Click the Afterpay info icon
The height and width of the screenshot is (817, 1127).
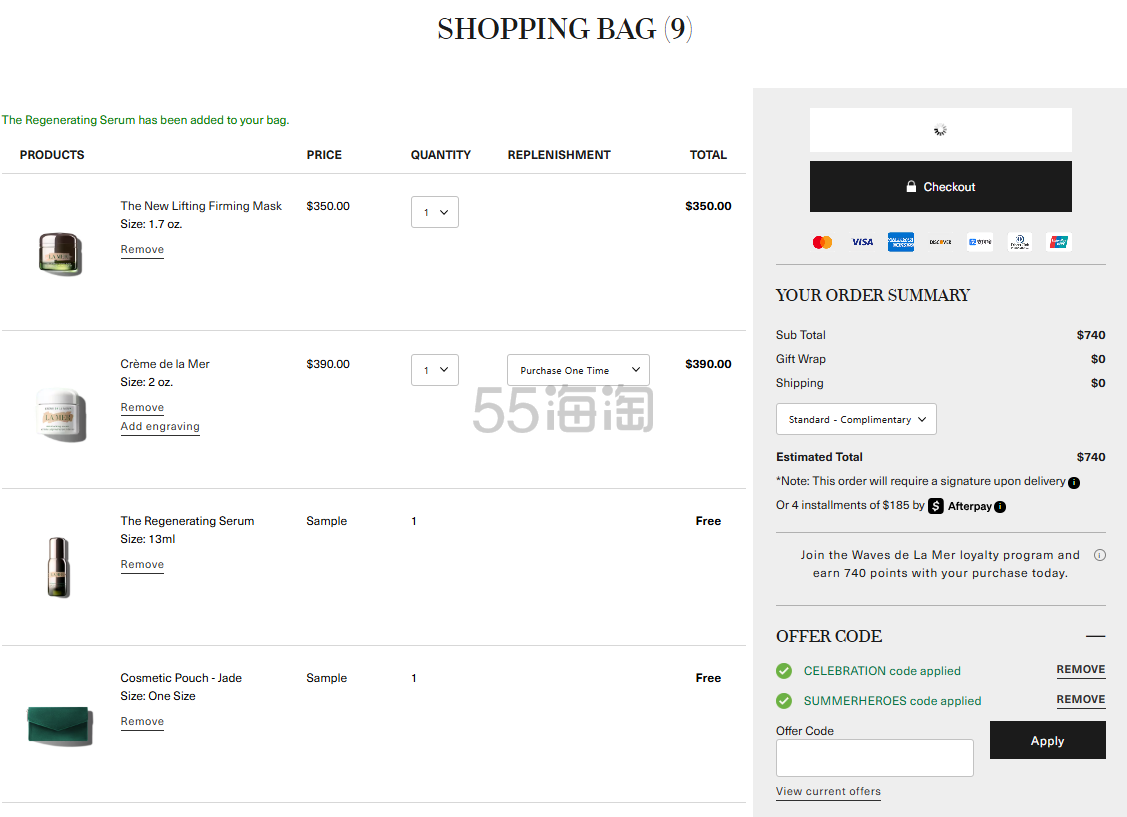point(1000,507)
